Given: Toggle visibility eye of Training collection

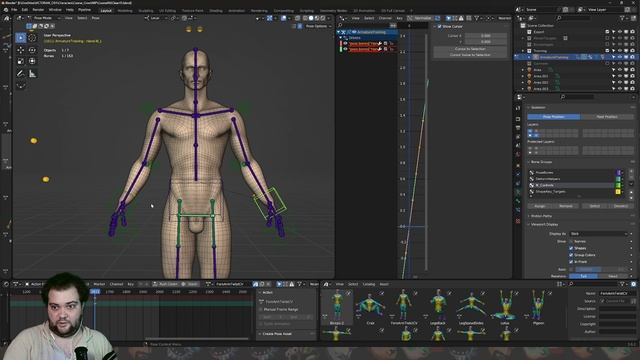Looking at the screenshot, I should tap(620, 51).
